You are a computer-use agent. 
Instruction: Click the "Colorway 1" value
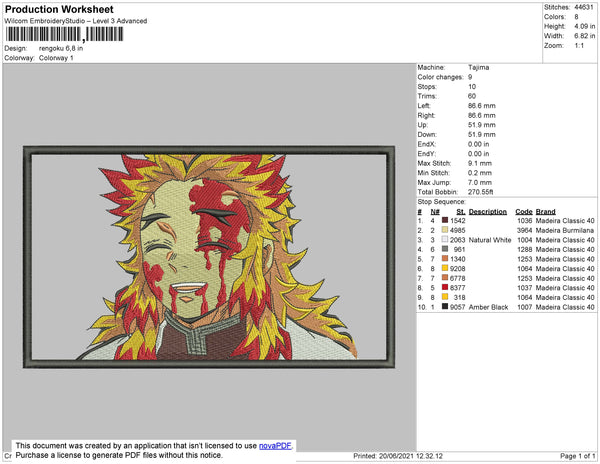coord(56,58)
